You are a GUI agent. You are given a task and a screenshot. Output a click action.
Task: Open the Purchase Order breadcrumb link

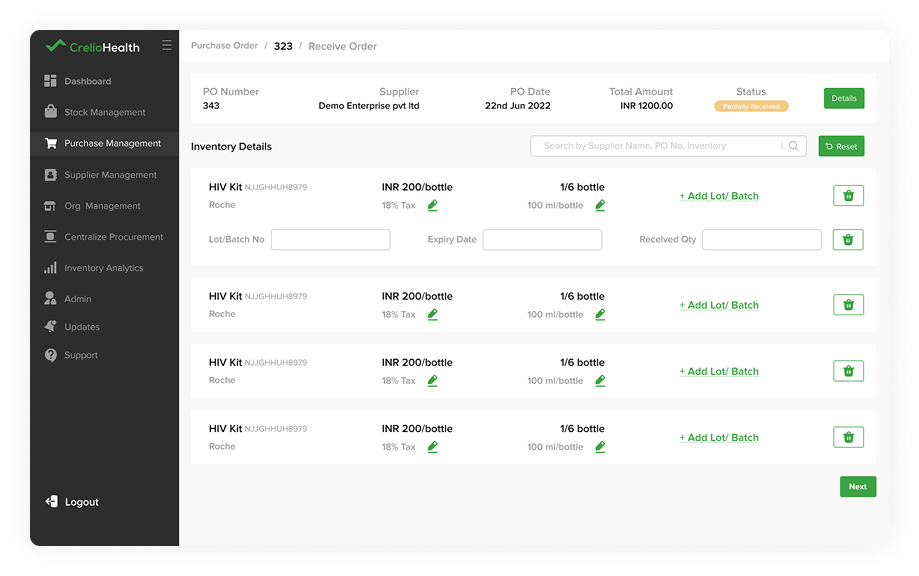[224, 46]
